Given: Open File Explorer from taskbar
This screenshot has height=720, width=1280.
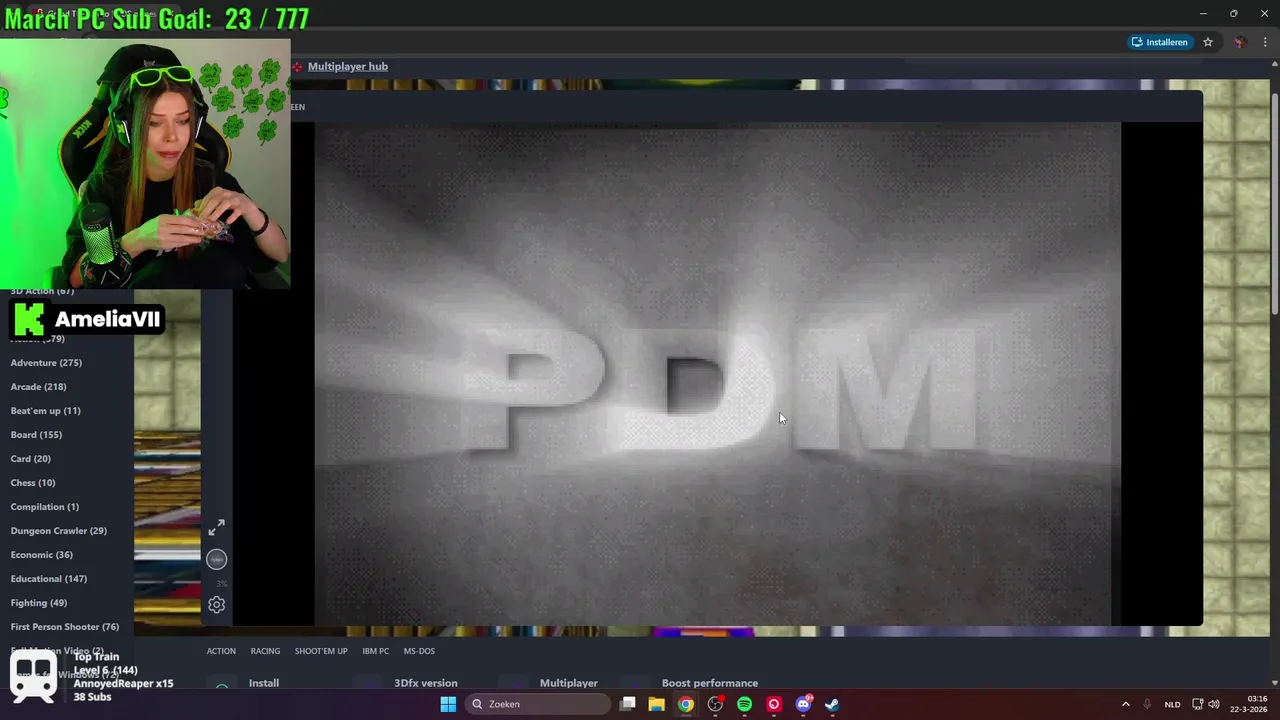Looking at the screenshot, I should (x=657, y=704).
